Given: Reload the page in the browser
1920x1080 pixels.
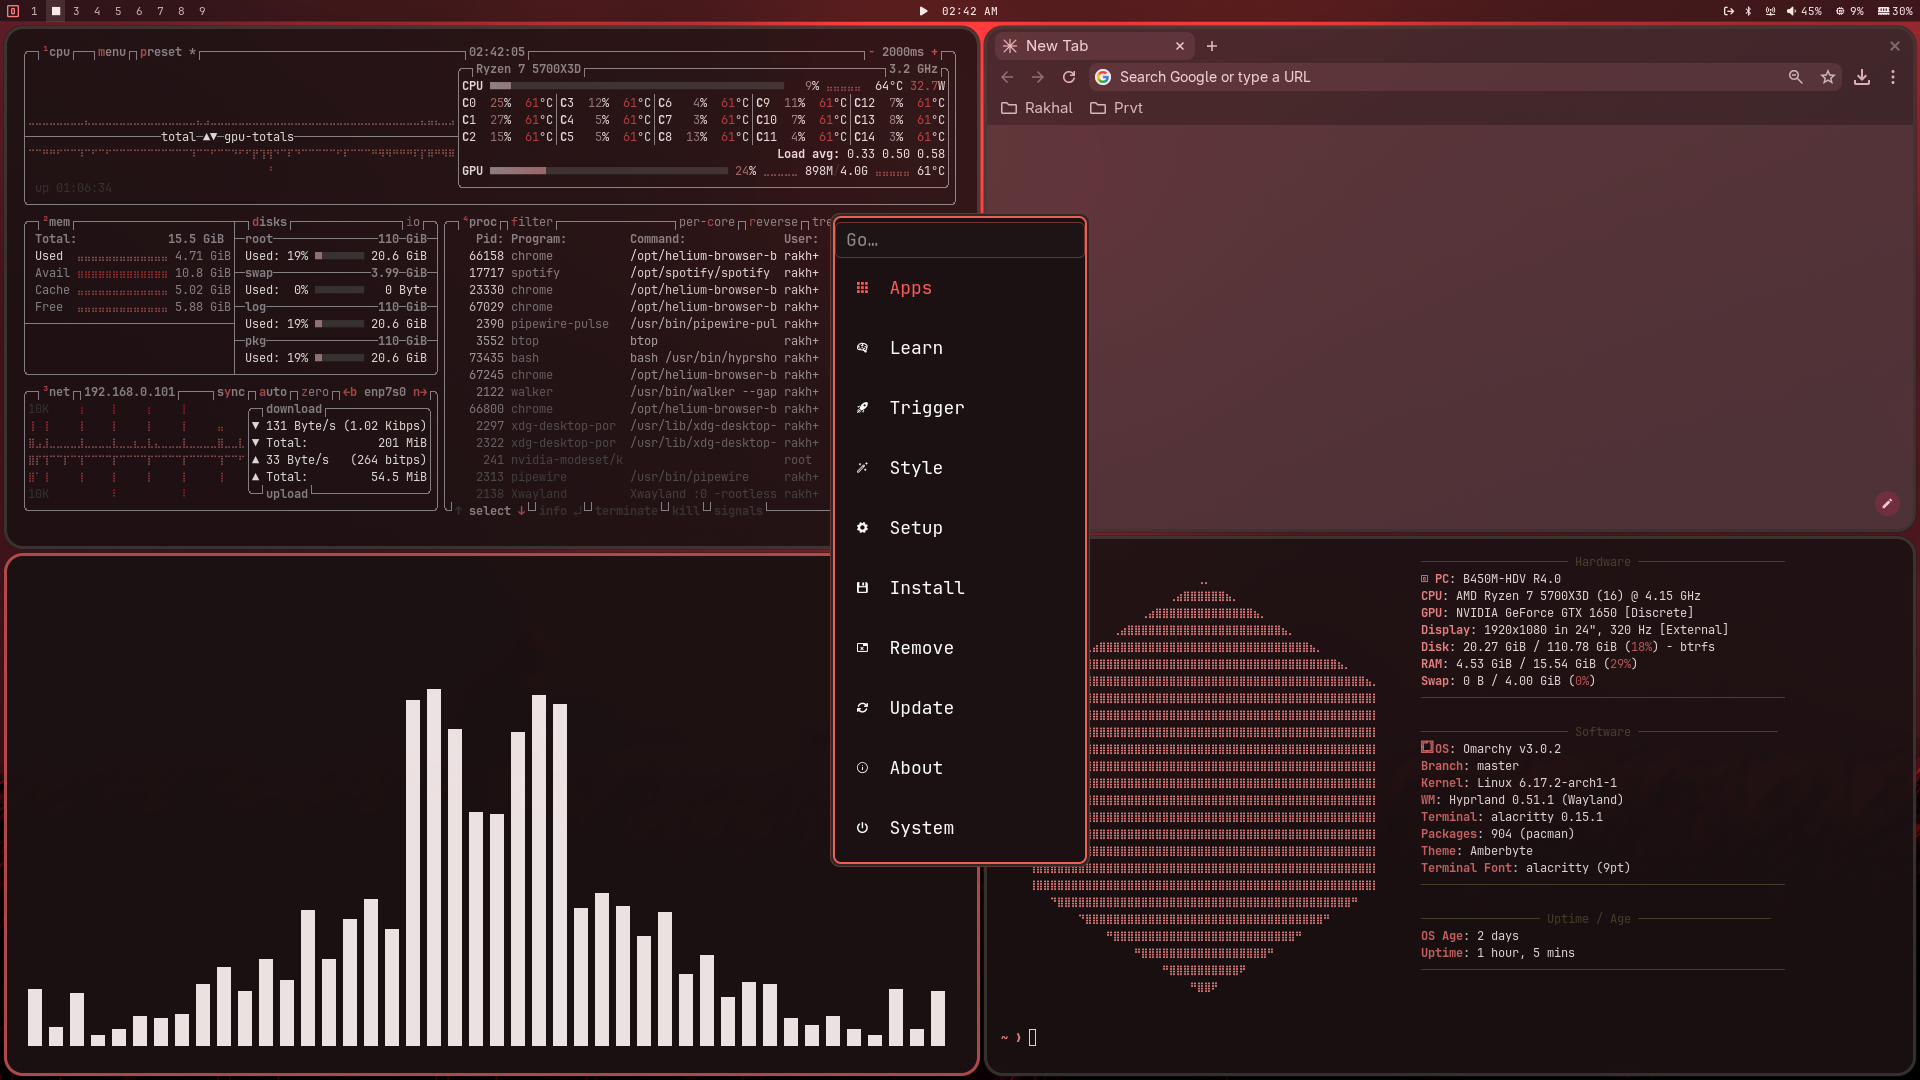Looking at the screenshot, I should point(1068,77).
